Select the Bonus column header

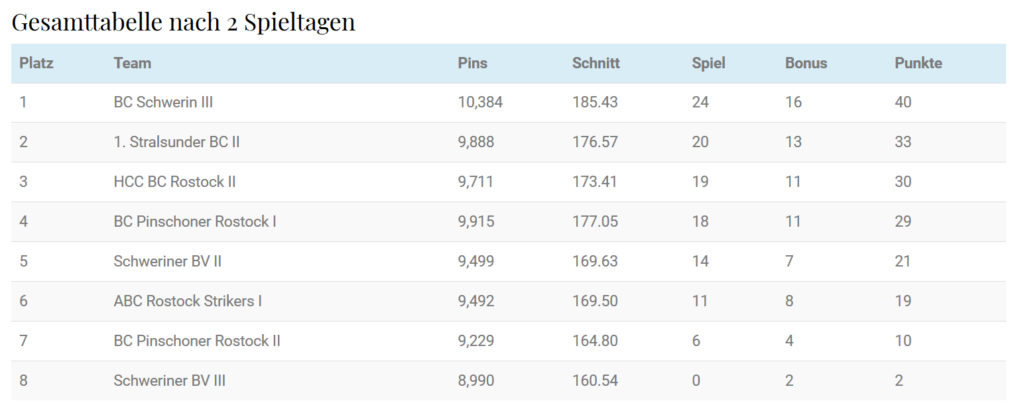click(x=806, y=63)
